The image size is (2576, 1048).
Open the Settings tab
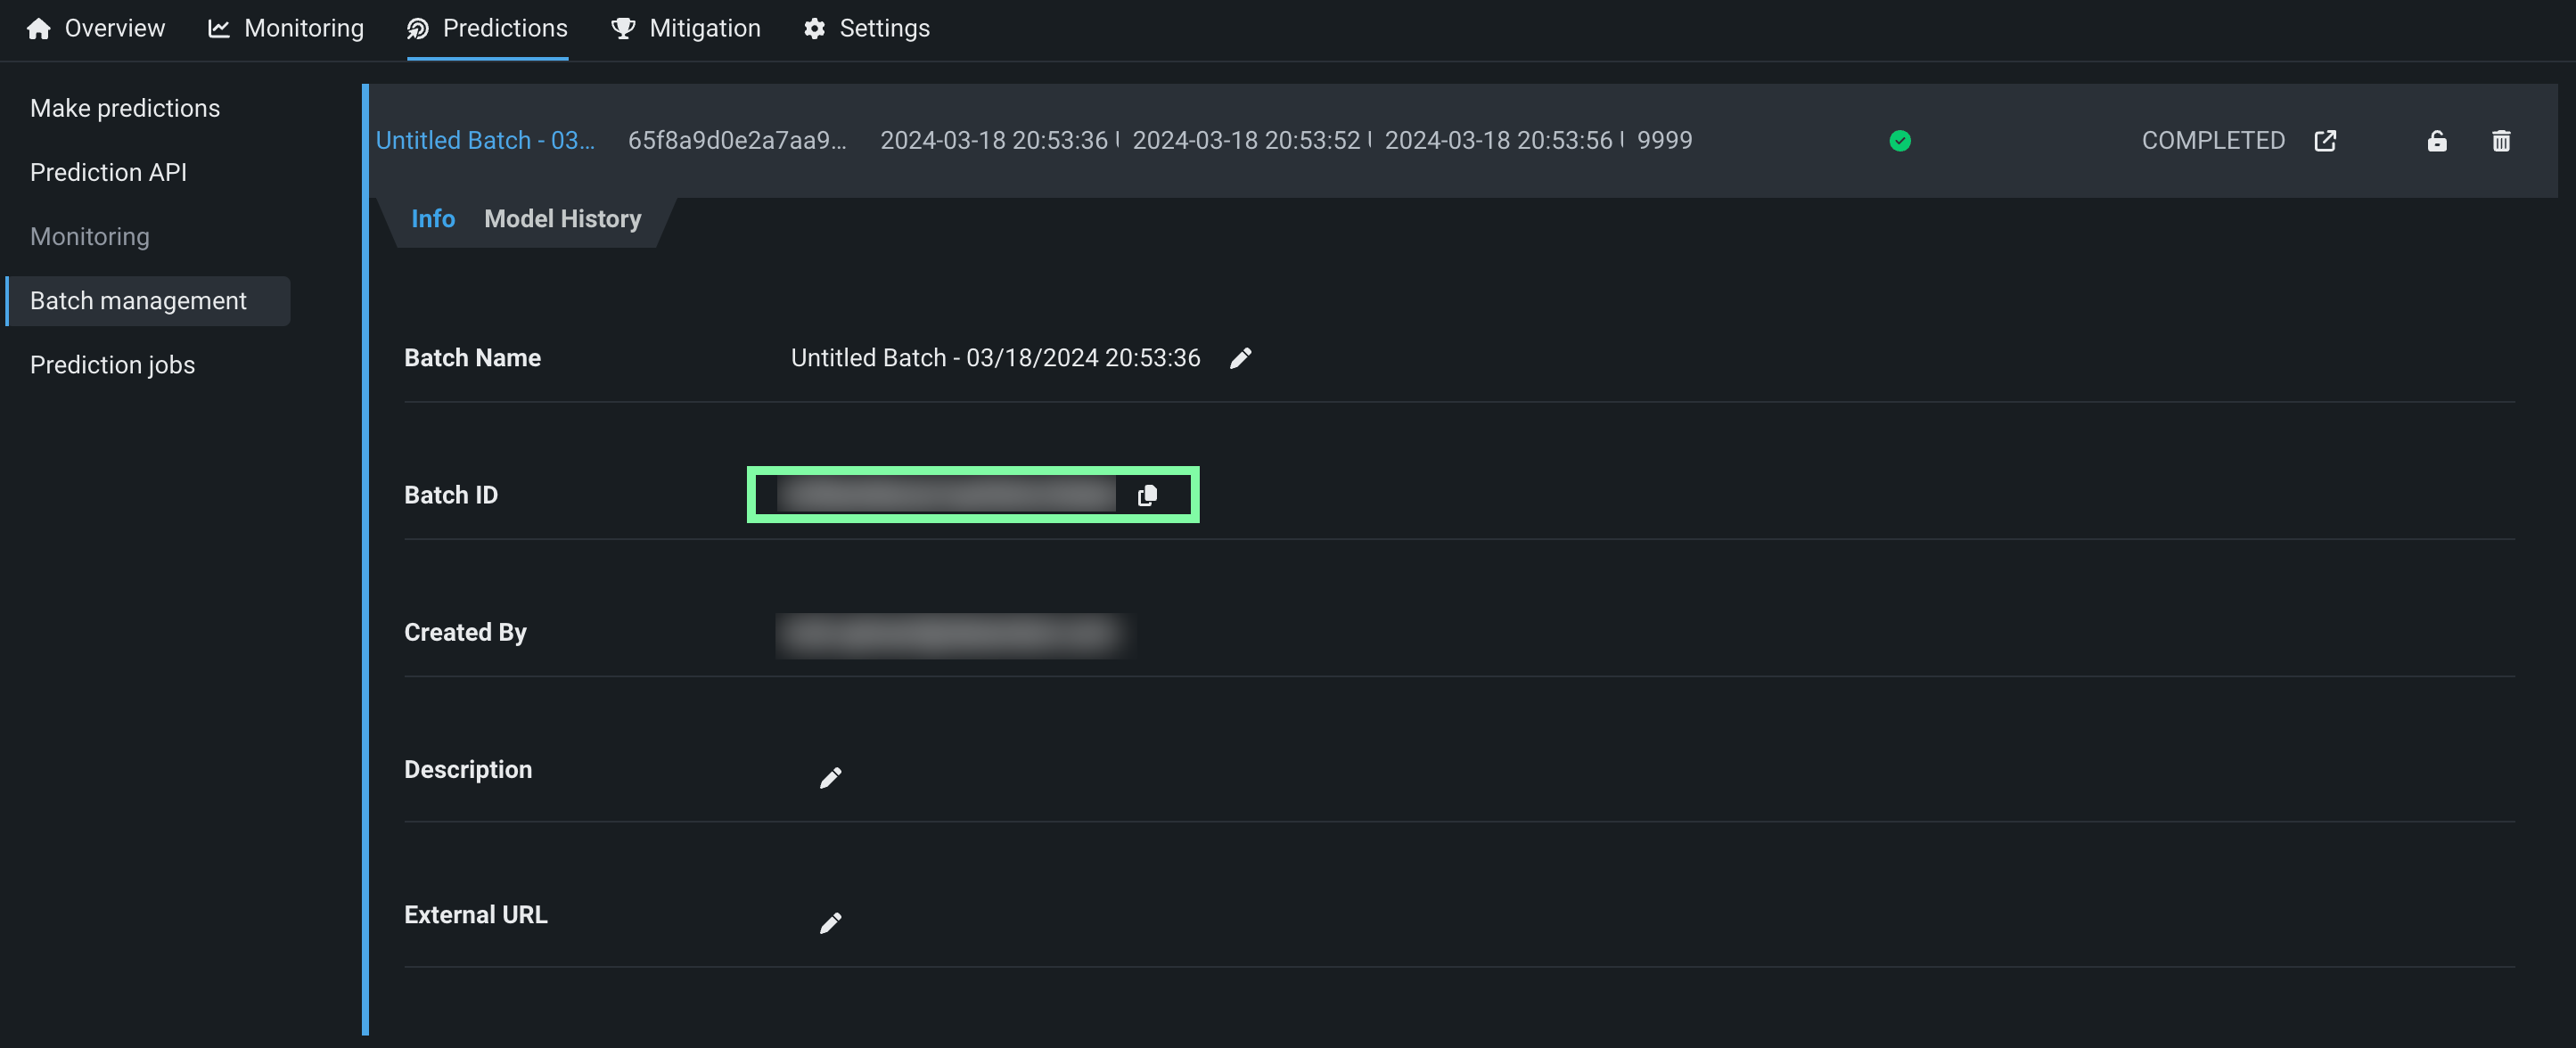coord(866,28)
